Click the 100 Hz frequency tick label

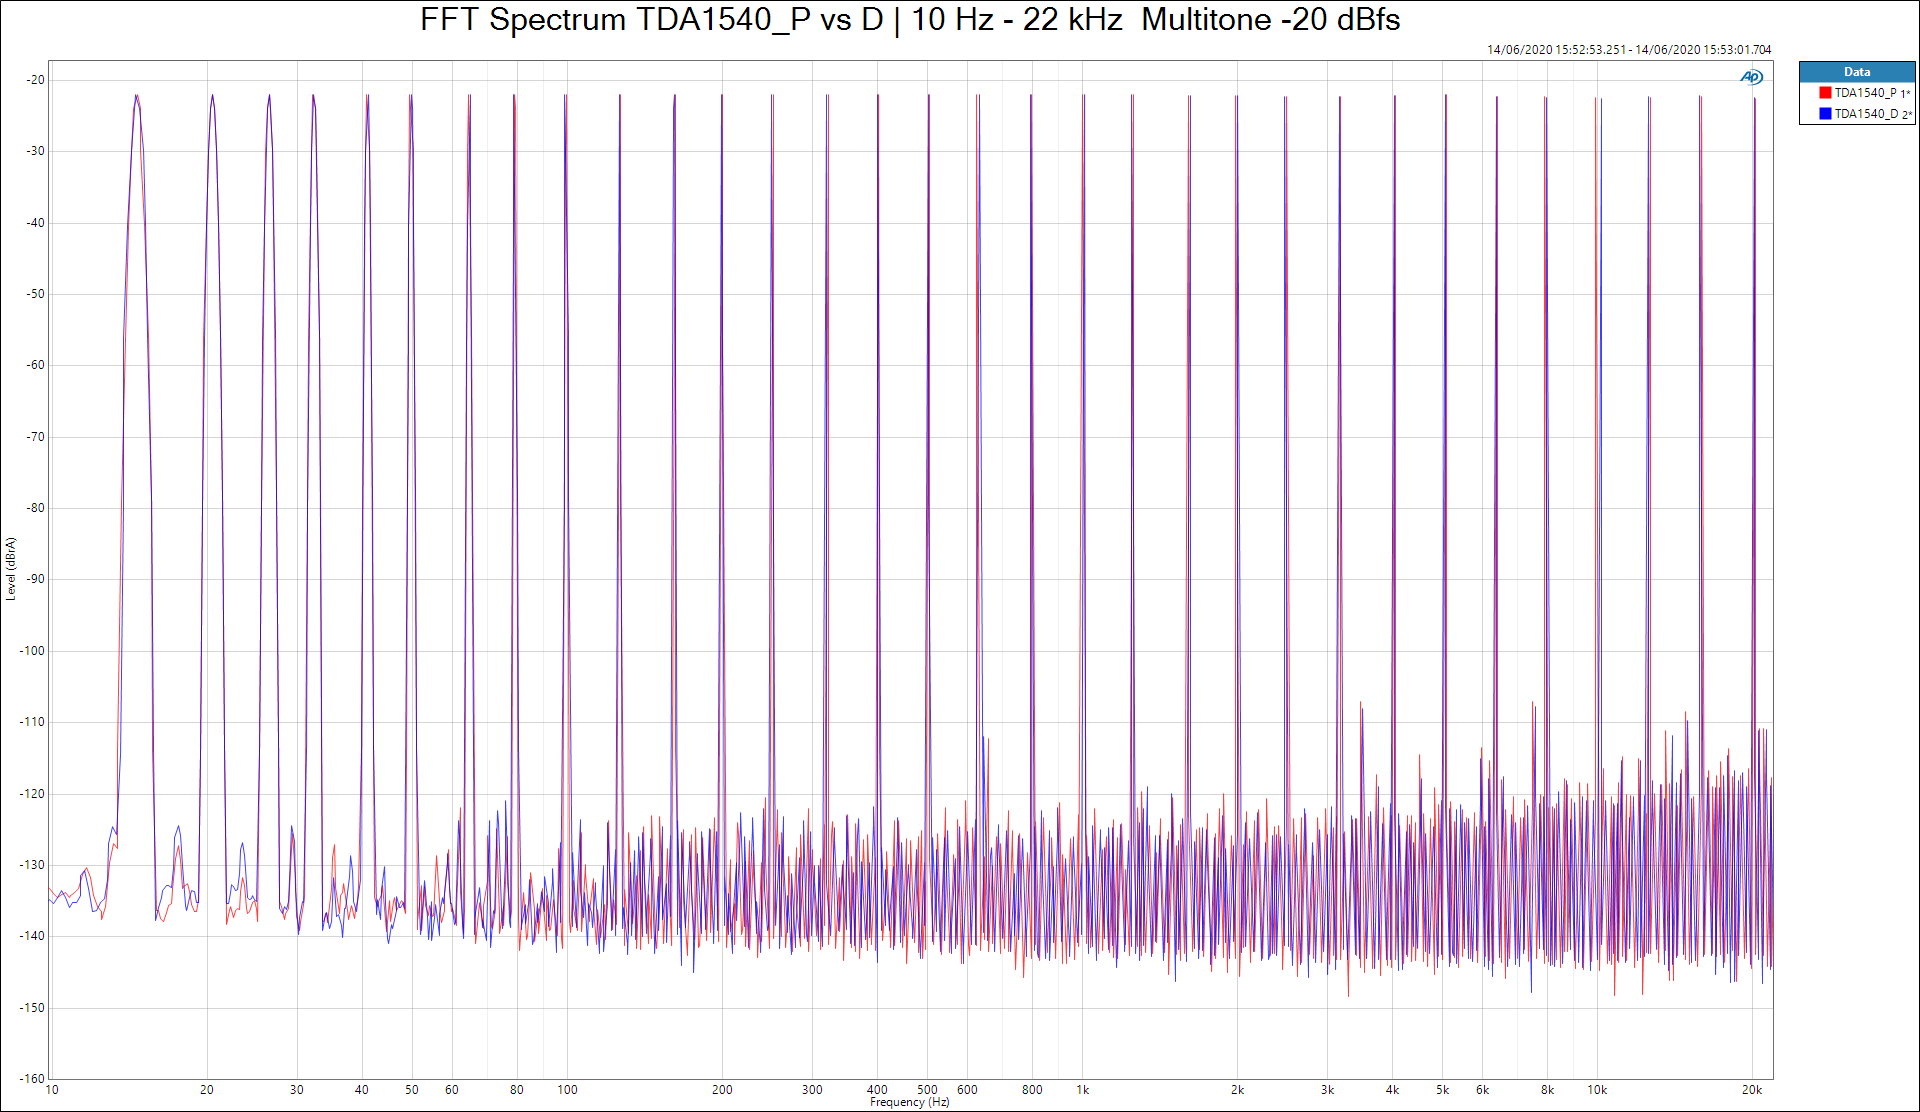point(567,1090)
